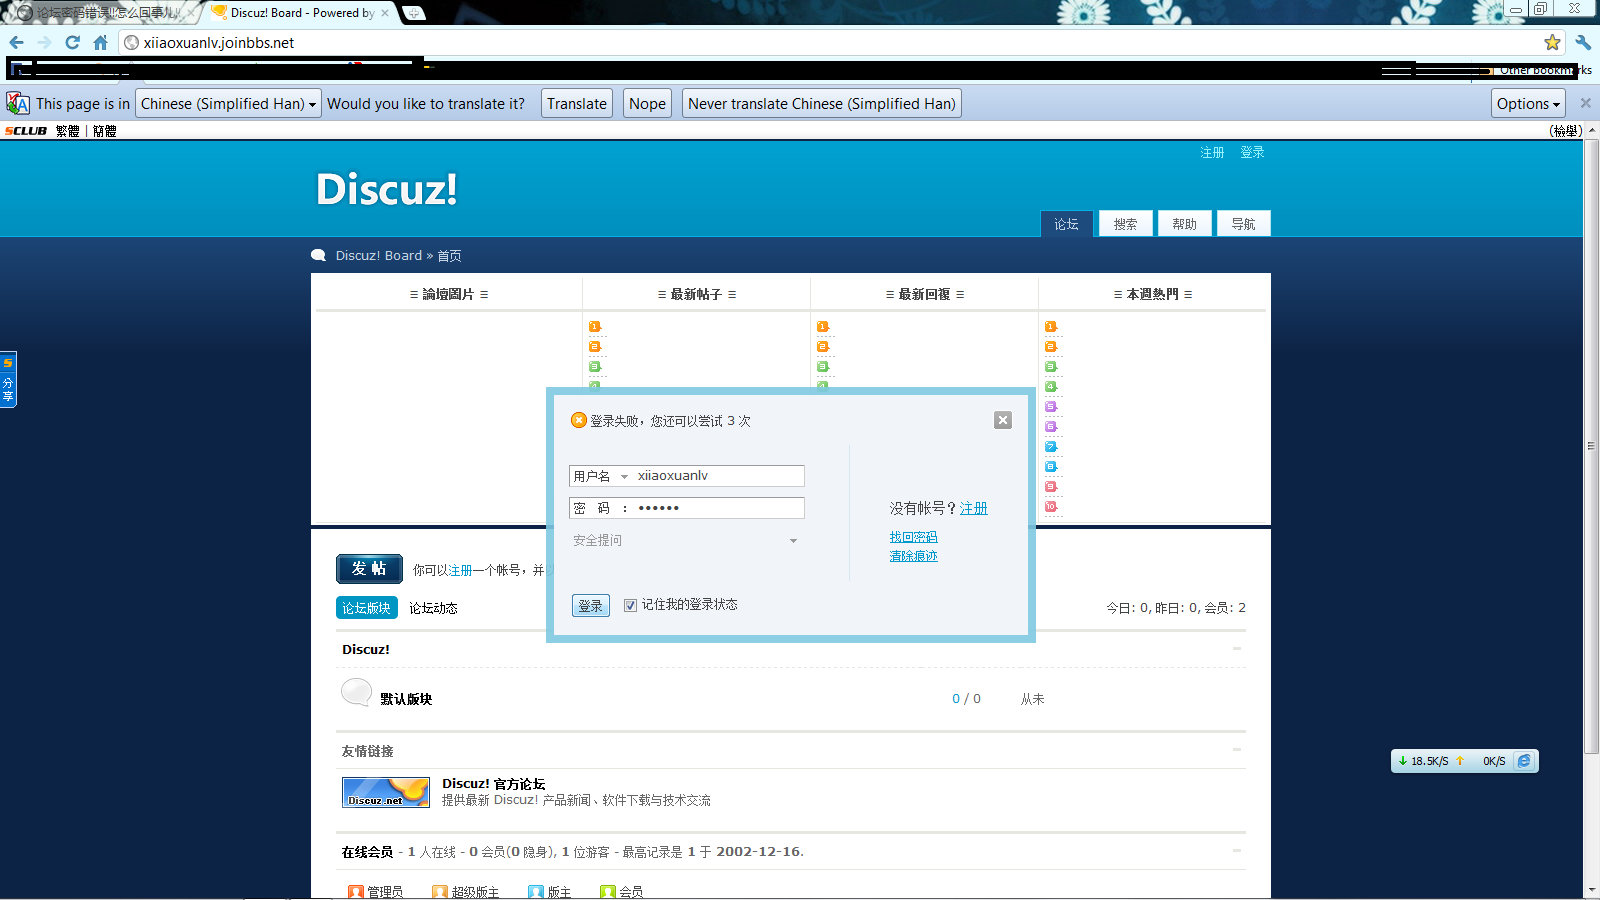The height and width of the screenshot is (900, 1600).
Task: Collapse the 在线会员 section
Action: pyautogui.click(x=1237, y=851)
